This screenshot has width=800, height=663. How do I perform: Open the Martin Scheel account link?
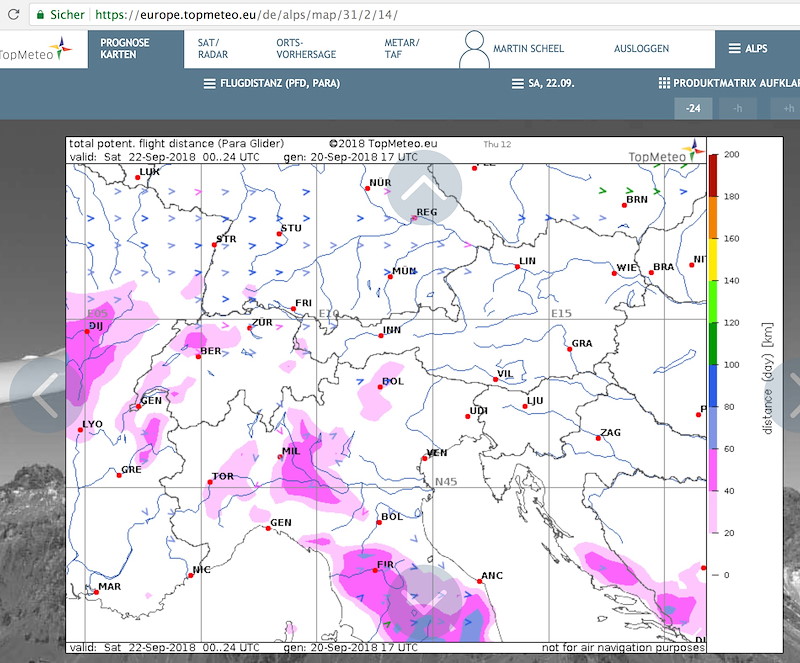coord(528,49)
